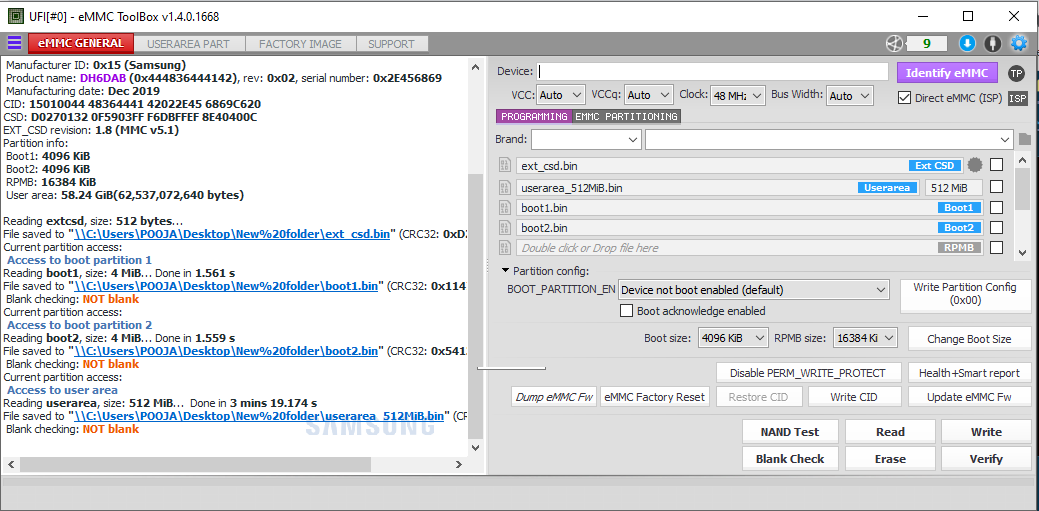
Task: Click file icon next to ext_csd.bin
Action: coord(505,166)
